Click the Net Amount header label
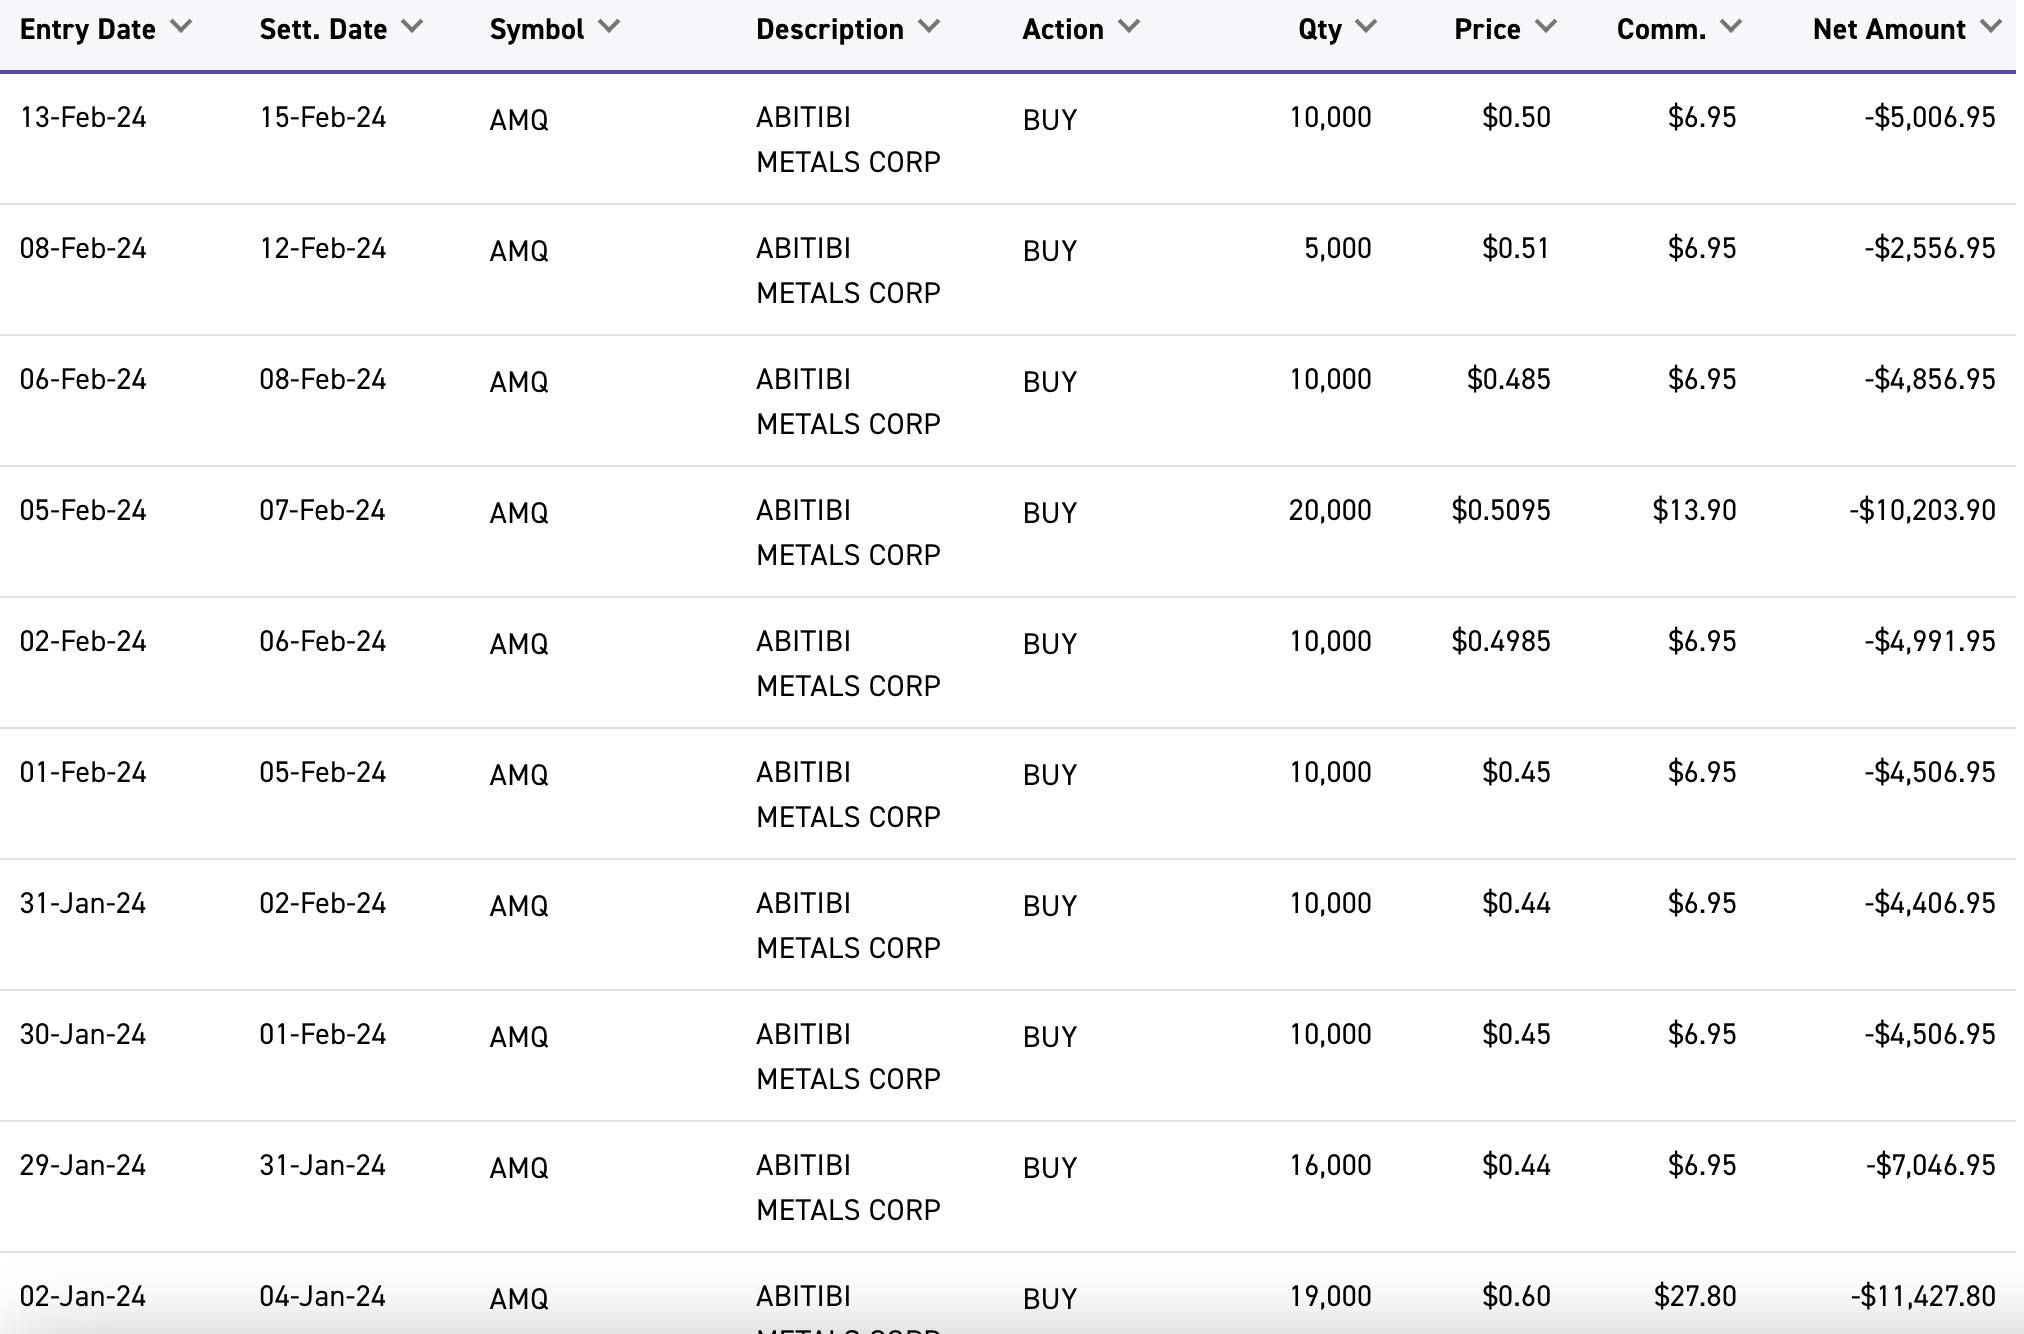The image size is (2024, 1334). [1889, 30]
